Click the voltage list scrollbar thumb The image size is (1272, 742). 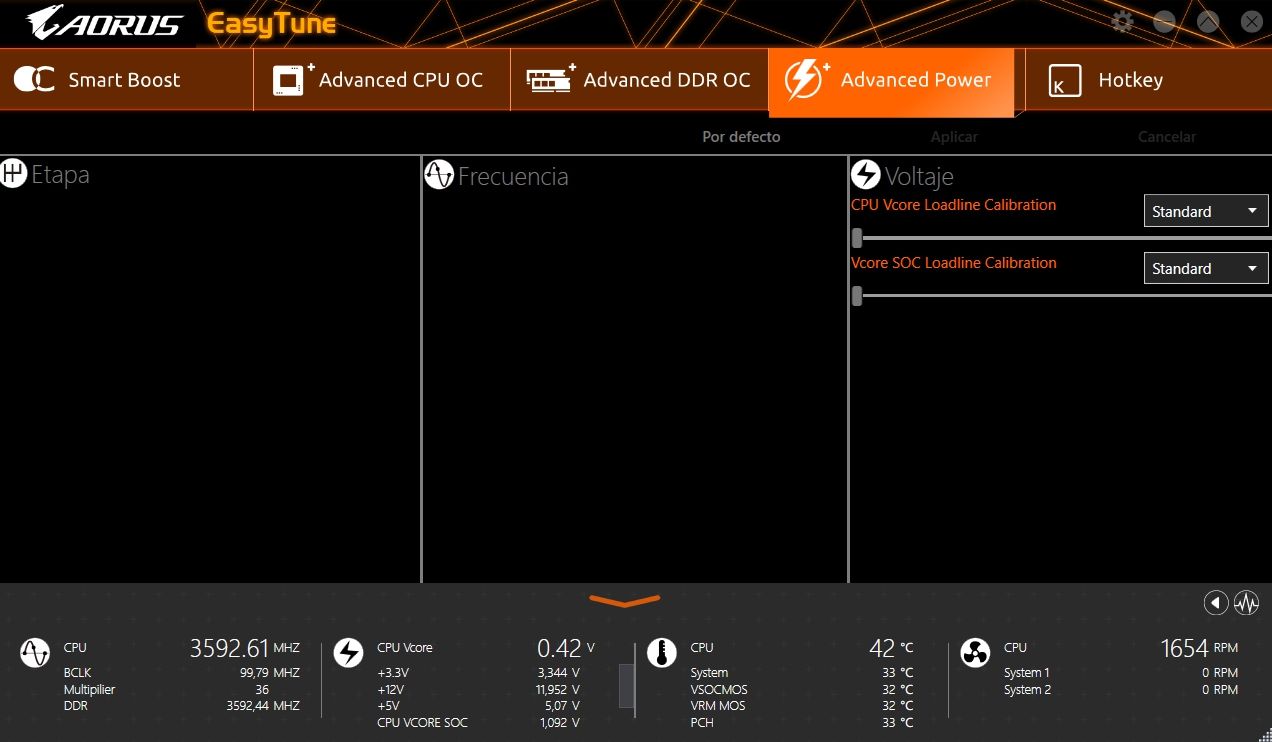pyautogui.click(x=627, y=685)
